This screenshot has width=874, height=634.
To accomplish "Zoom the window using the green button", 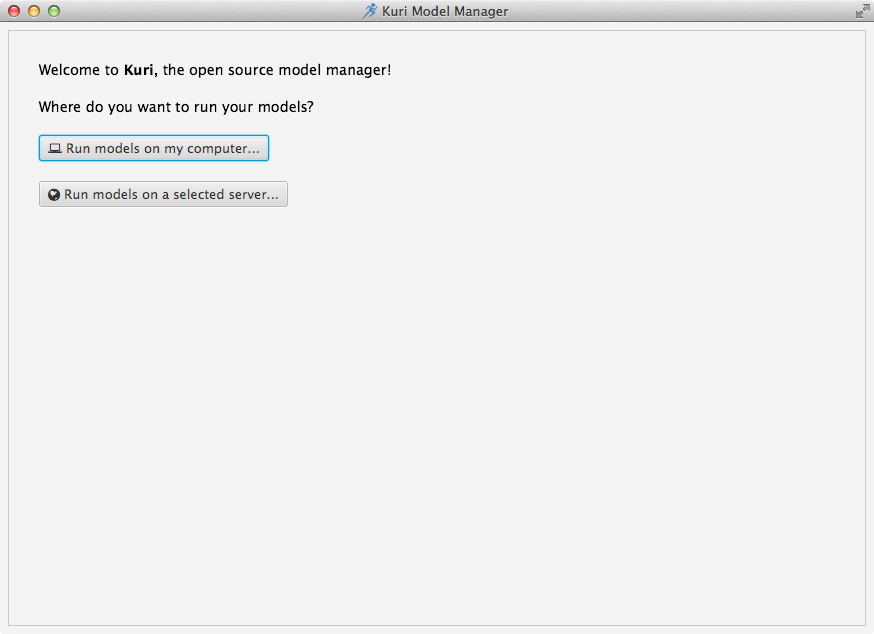I will tap(54, 11).
